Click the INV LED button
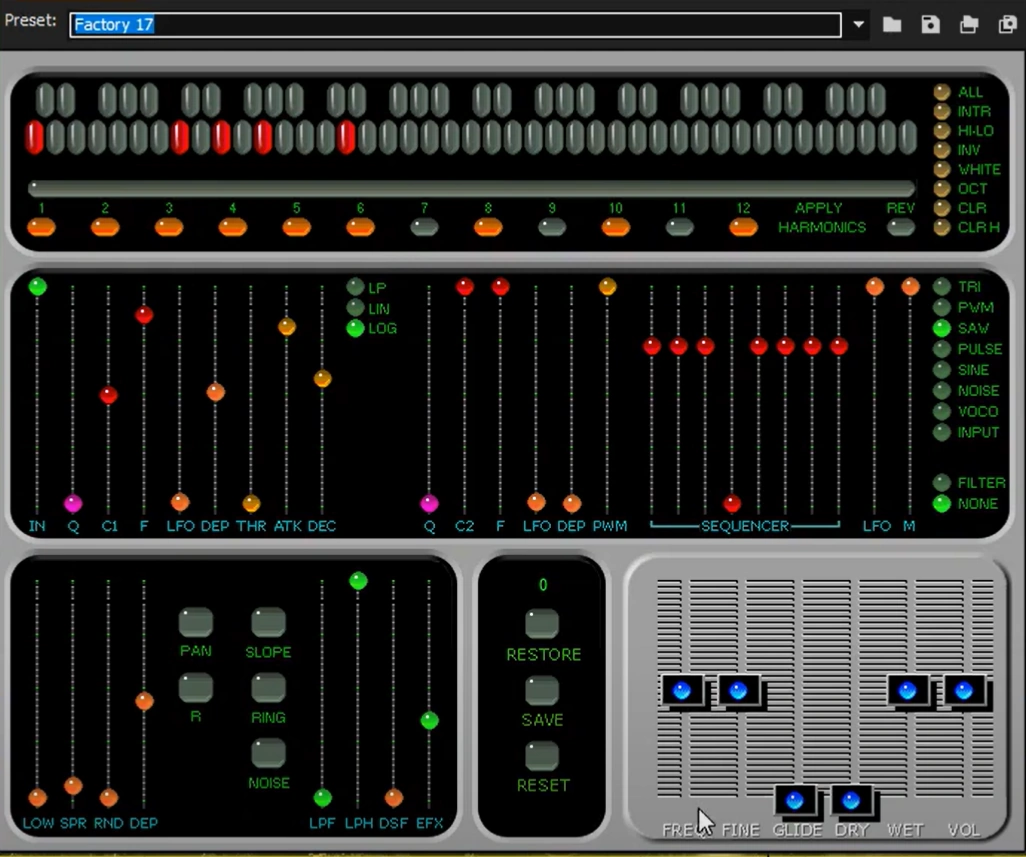 click(x=942, y=150)
